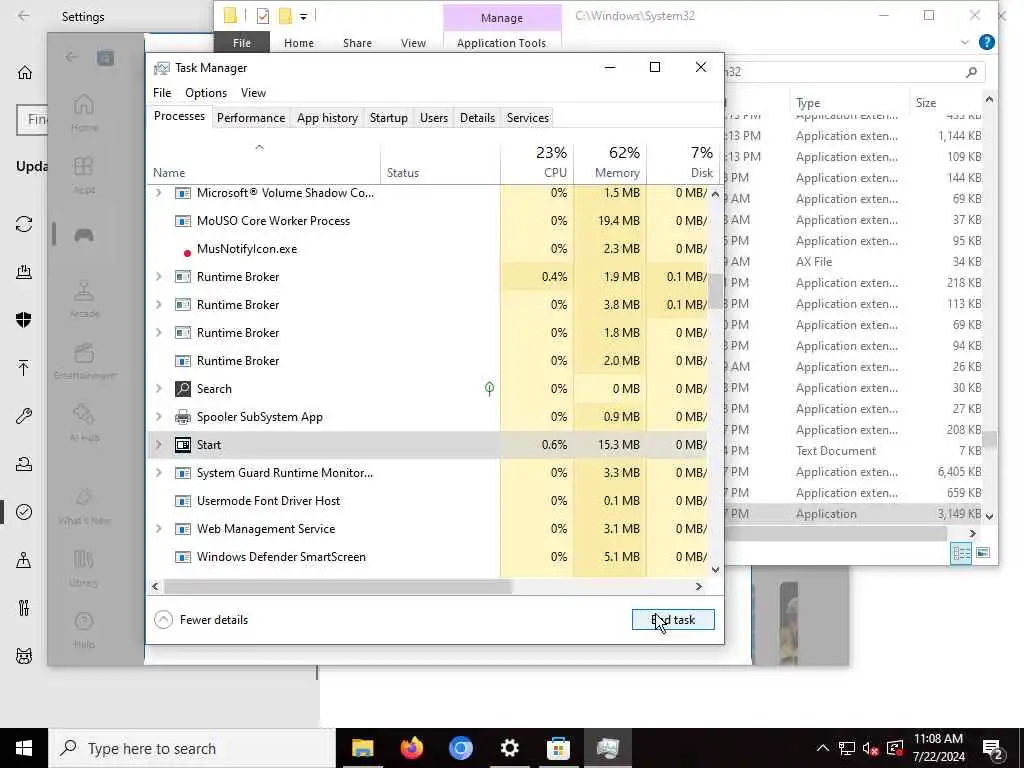Collapse details using the round arrow icon
This screenshot has height=768, width=1024.
click(x=163, y=620)
